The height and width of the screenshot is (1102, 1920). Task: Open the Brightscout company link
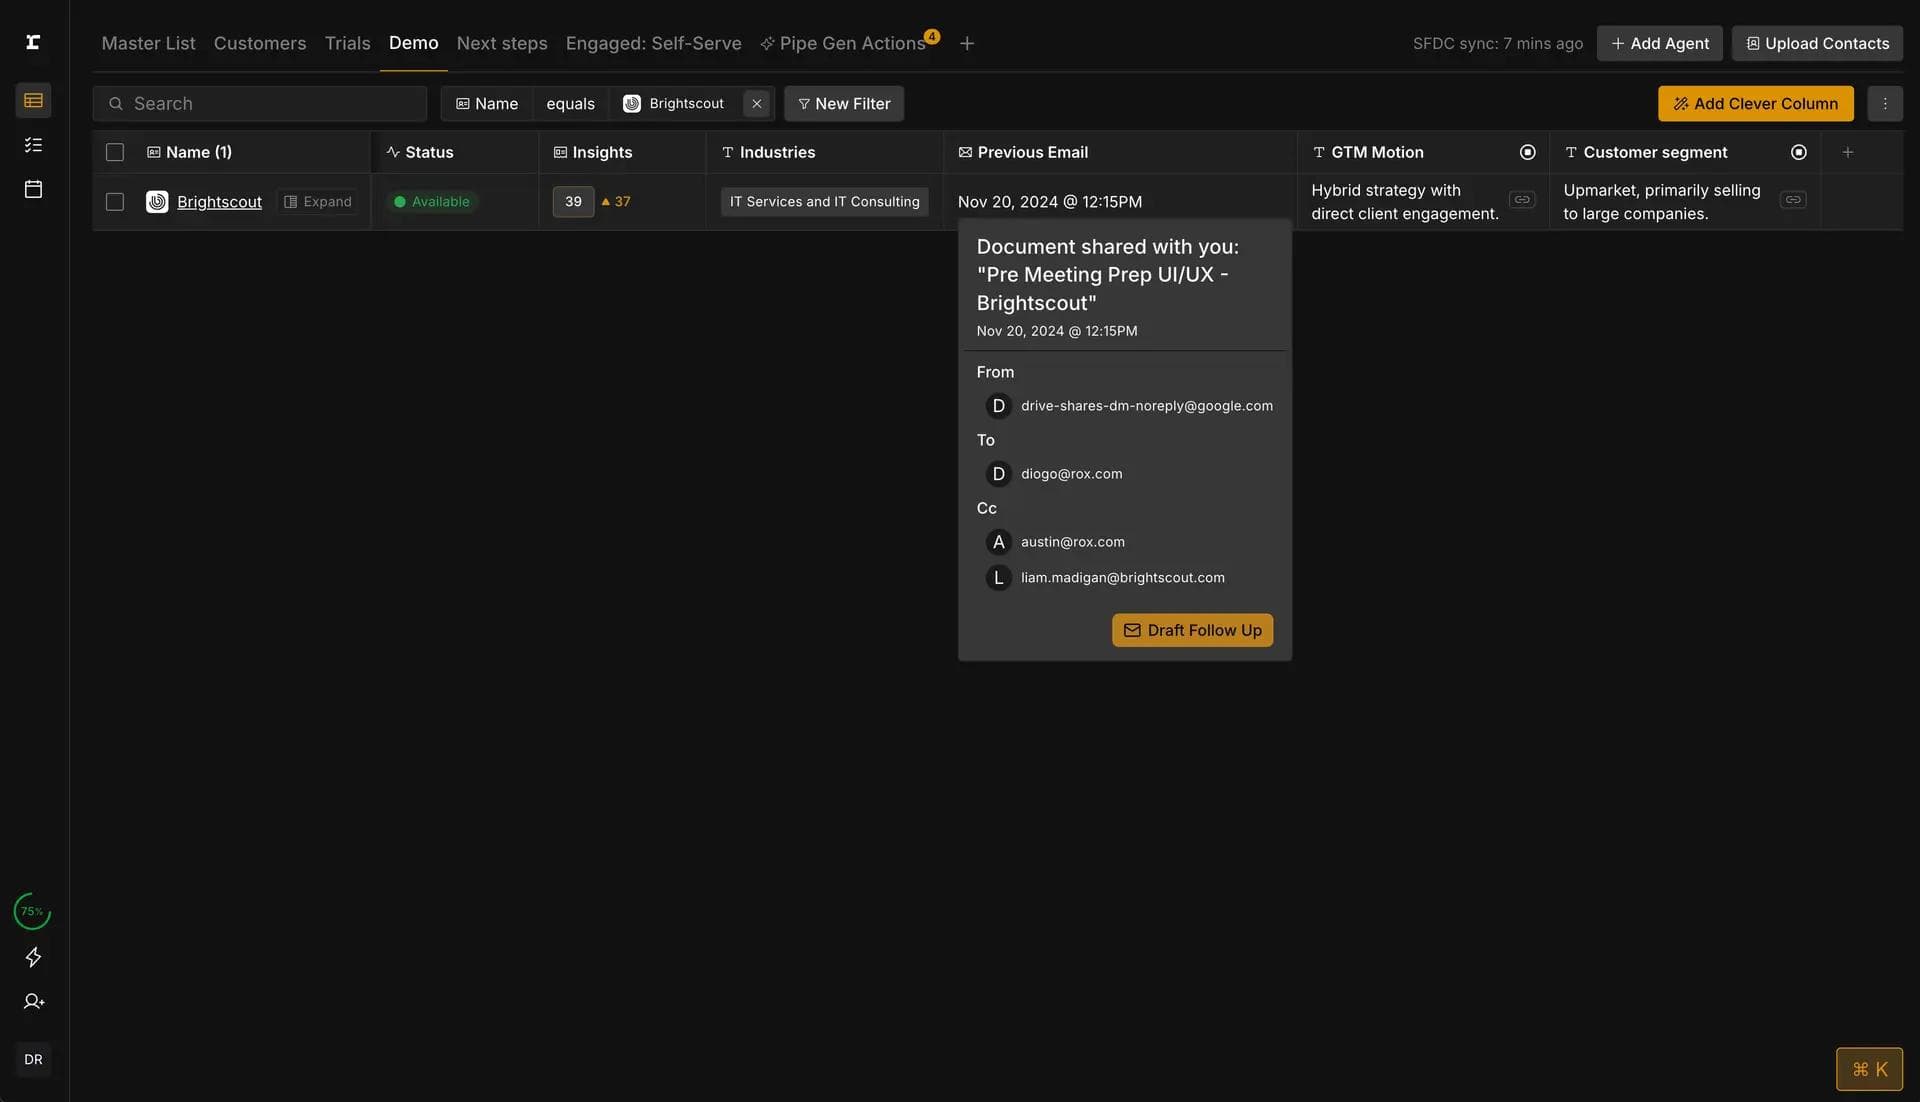click(x=219, y=202)
